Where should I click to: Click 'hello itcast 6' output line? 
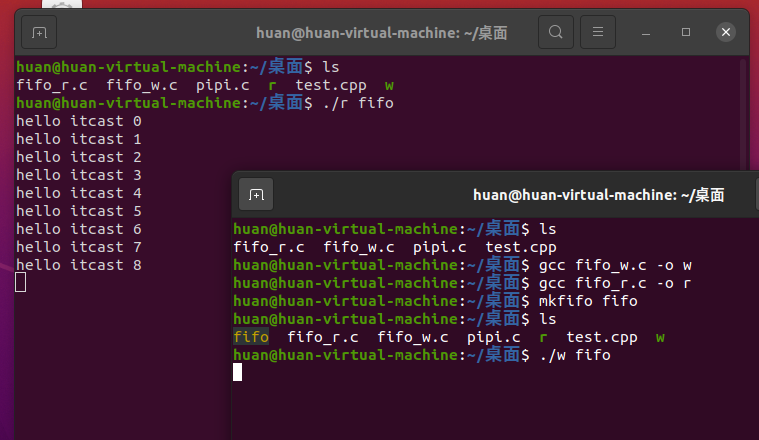tap(79, 229)
